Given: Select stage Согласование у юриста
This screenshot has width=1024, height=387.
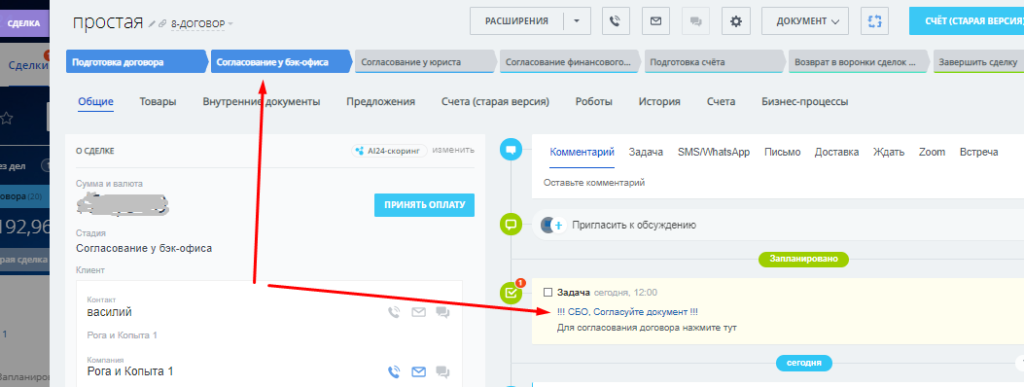Looking at the screenshot, I should [x=425, y=63].
